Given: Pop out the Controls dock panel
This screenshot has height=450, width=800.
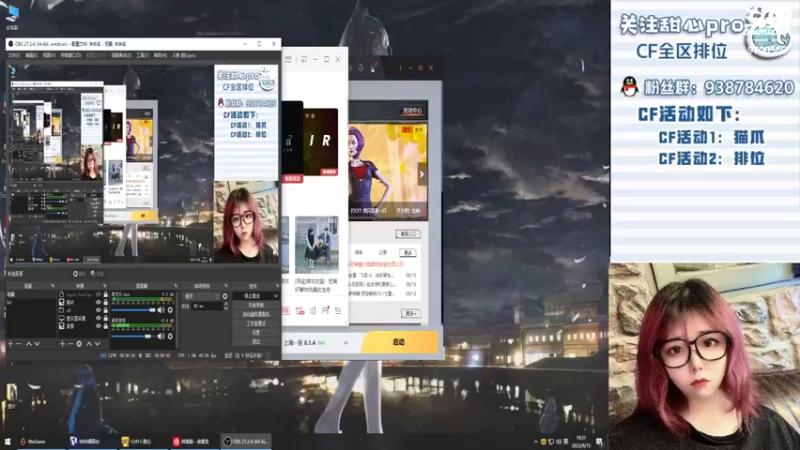Looking at the screenshot, I should 277,286.
